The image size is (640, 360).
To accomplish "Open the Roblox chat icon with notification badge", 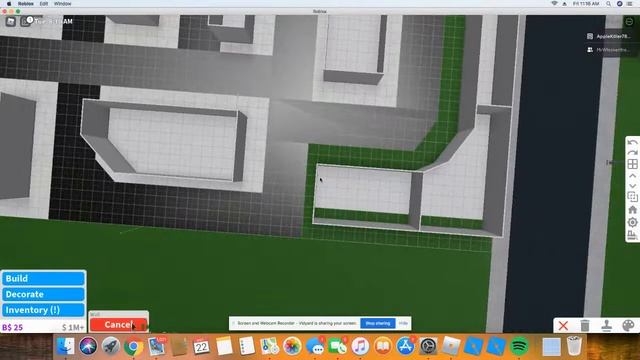I will (26, 21).
